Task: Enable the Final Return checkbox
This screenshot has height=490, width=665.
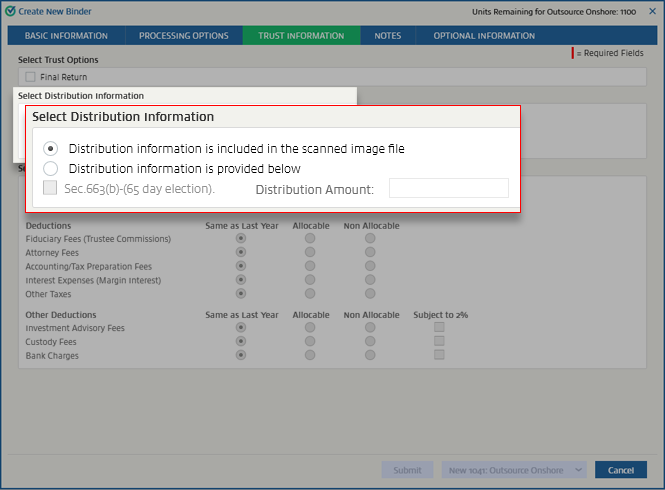Action: [30, 77]
